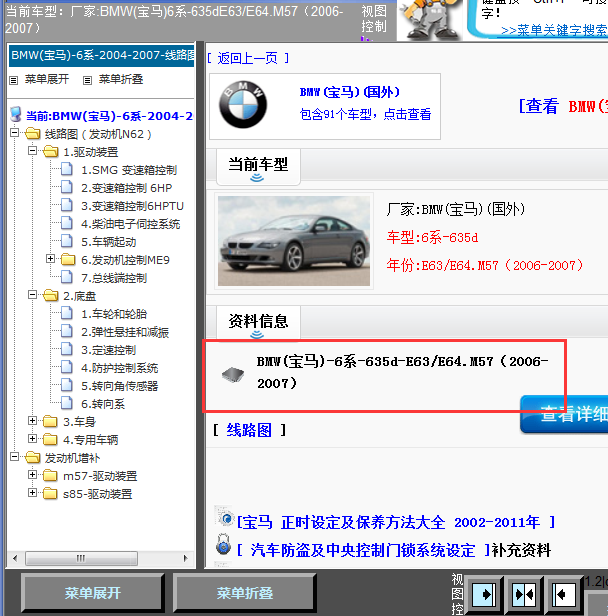Open 5.车辆起动 diagram

108,242
